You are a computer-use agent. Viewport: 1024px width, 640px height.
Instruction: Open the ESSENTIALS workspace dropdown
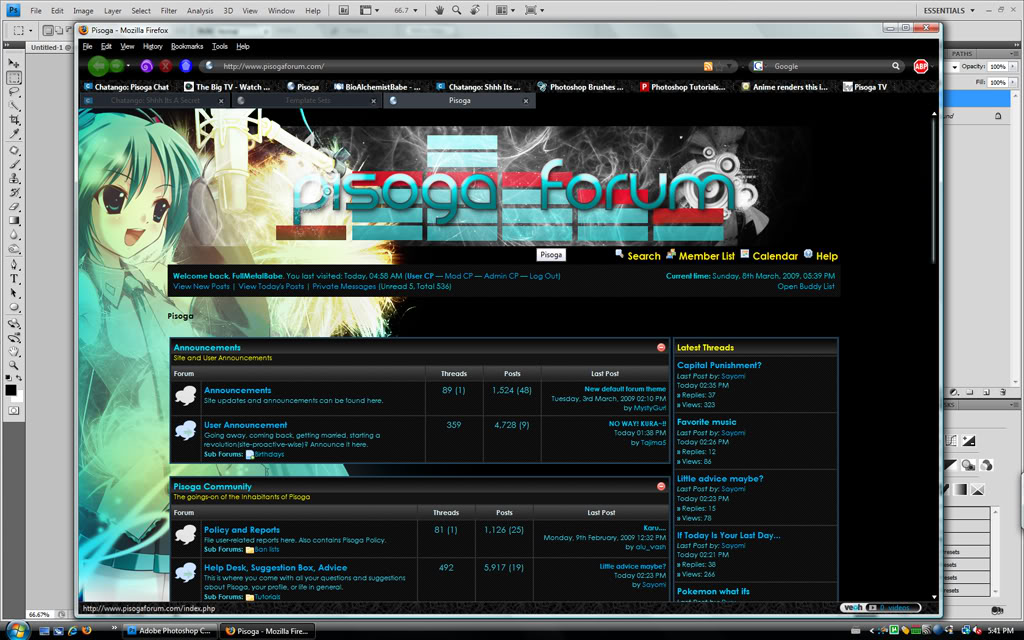point(949,10)
